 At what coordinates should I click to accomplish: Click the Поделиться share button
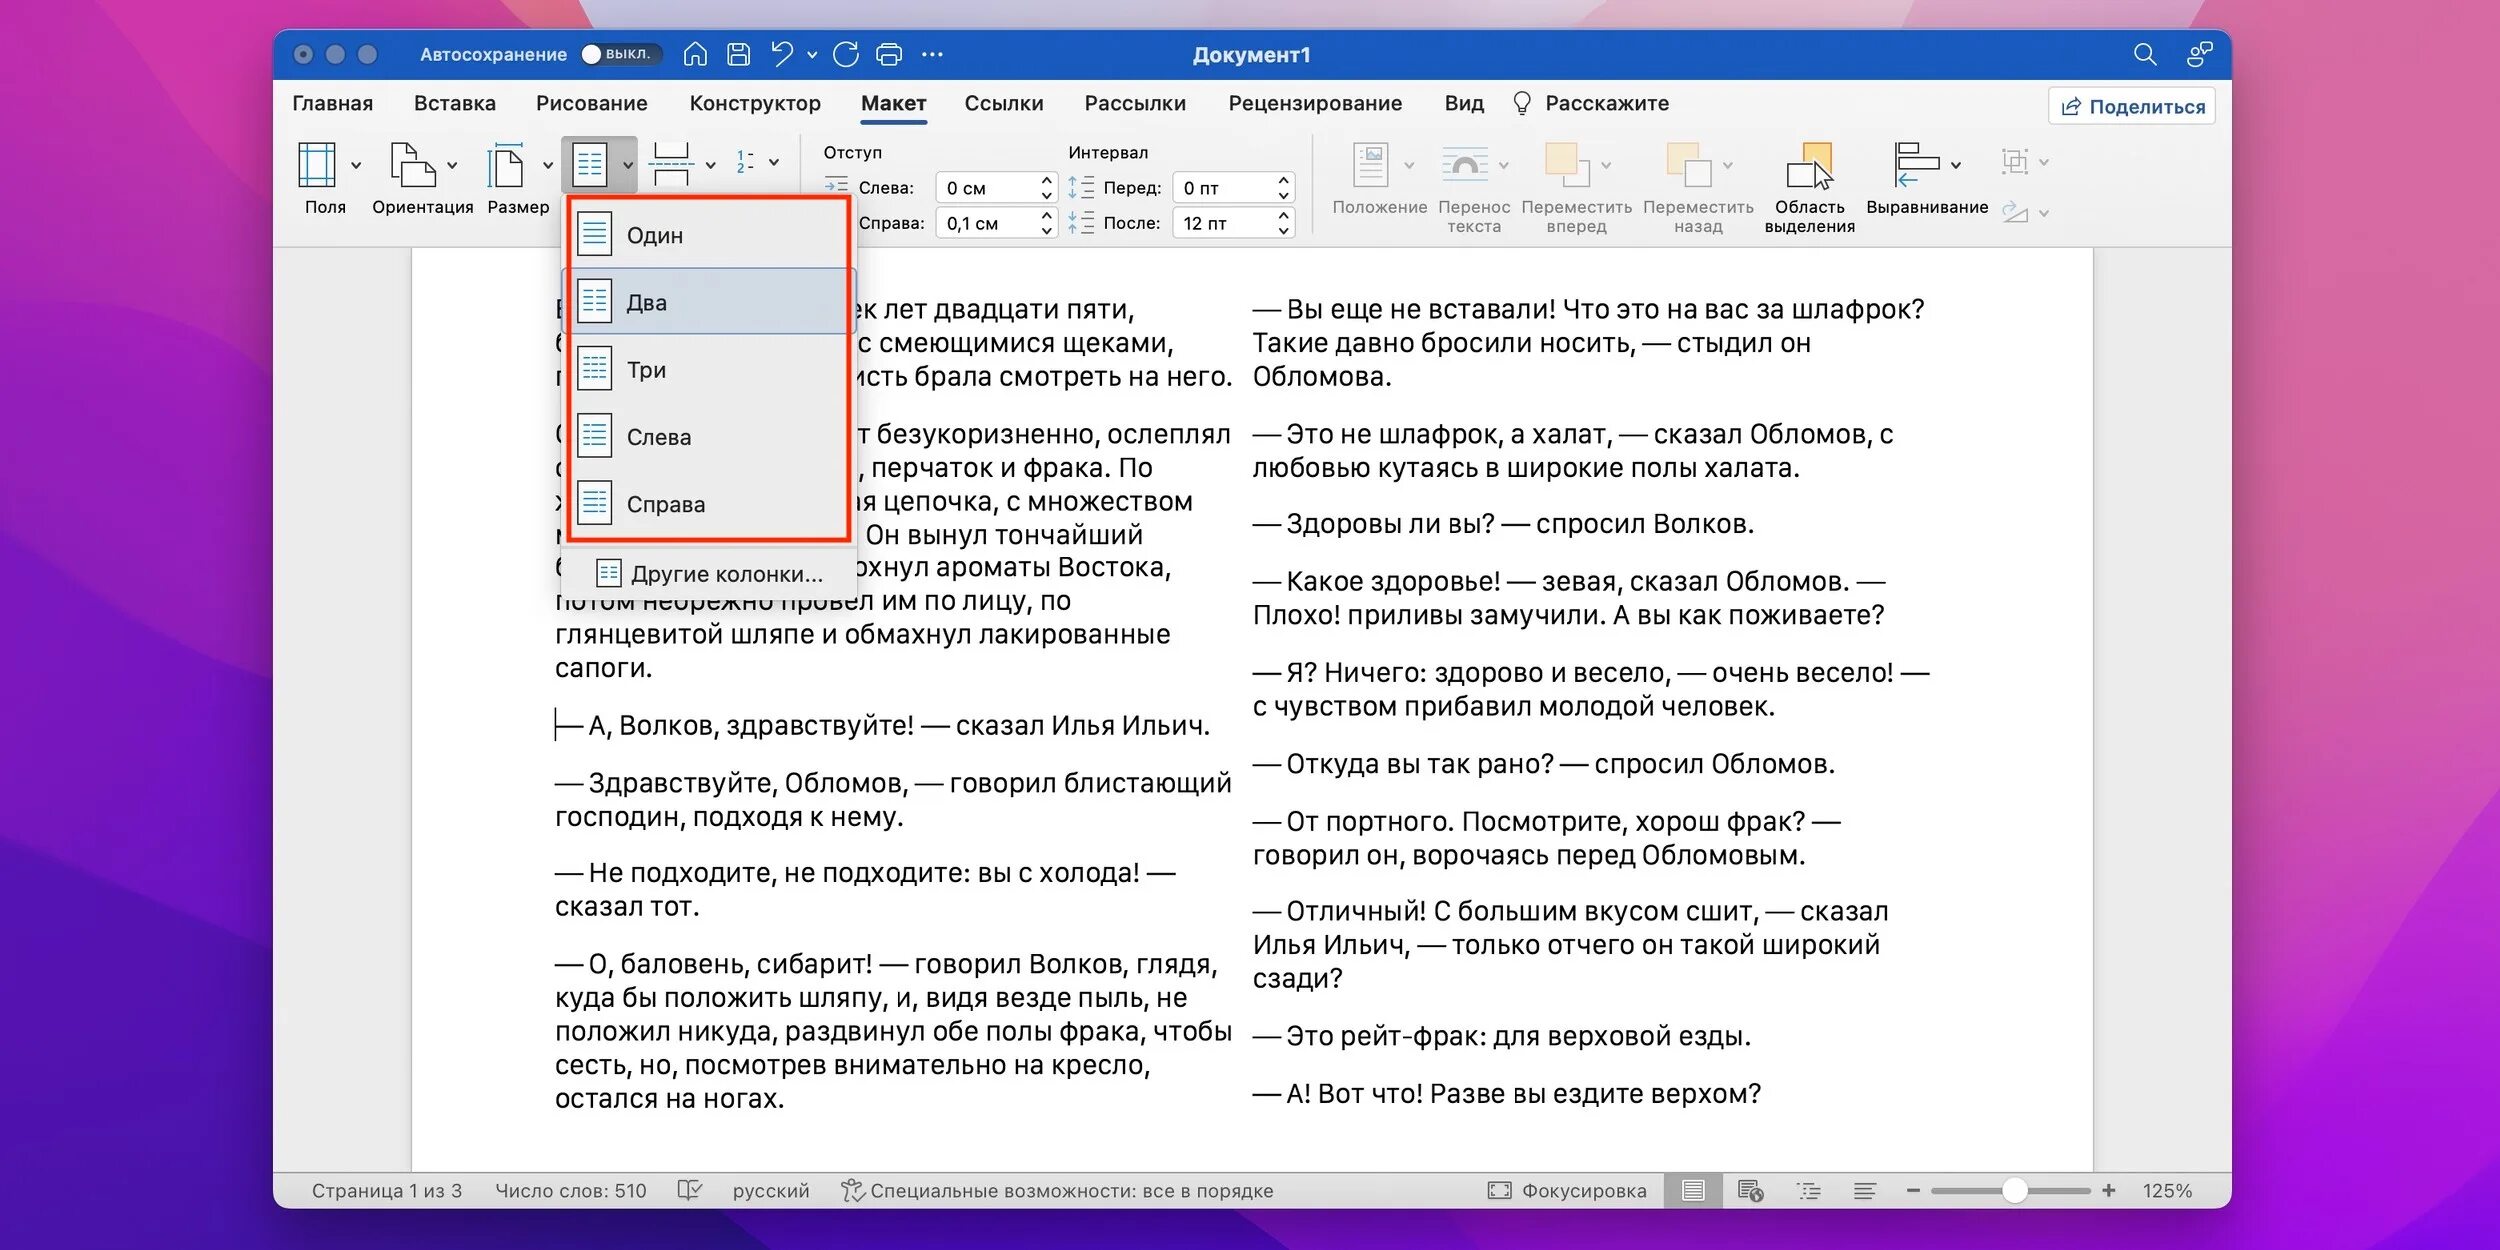[x=2132, y=106]
